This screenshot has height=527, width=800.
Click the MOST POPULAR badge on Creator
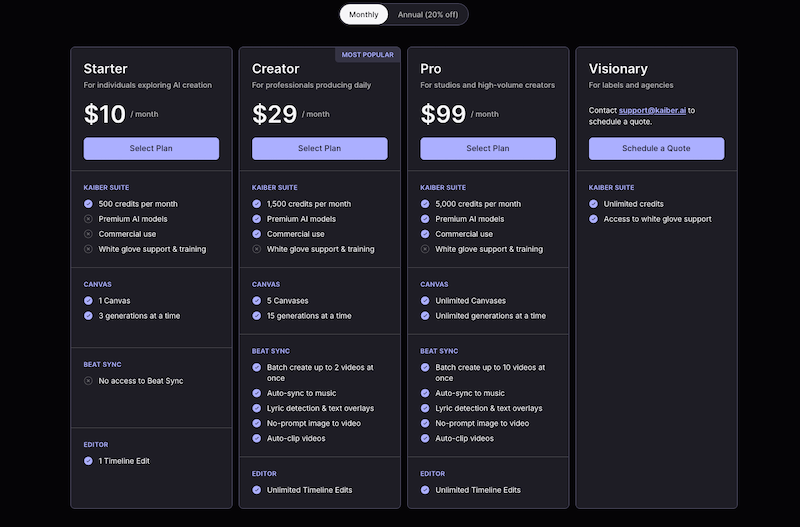click(367, 55)
